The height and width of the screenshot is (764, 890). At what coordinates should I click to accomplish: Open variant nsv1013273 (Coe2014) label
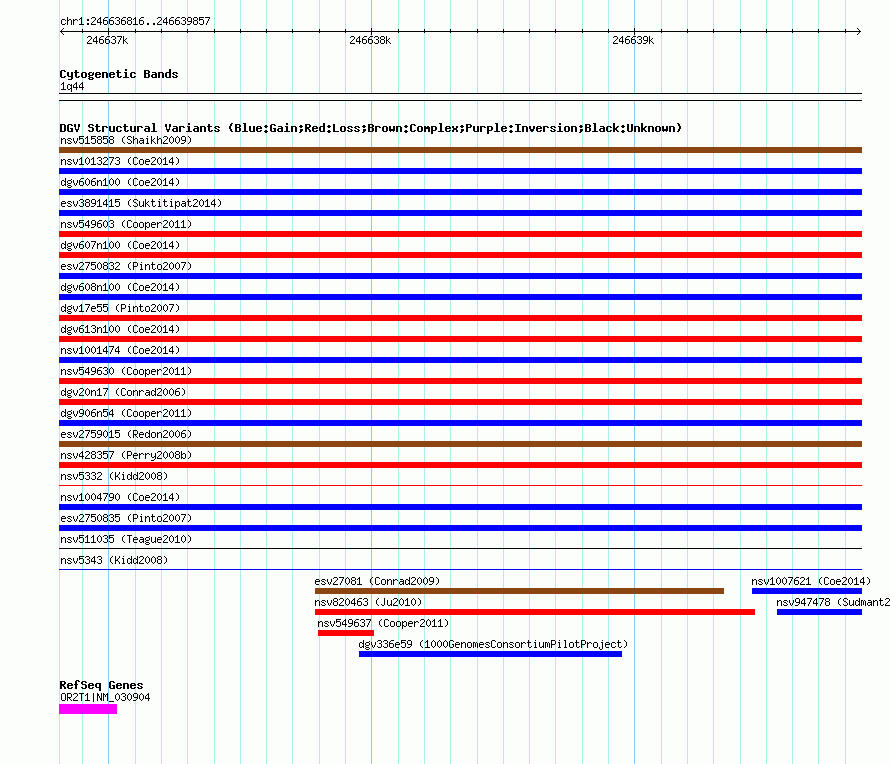click(x=120, y=161)
